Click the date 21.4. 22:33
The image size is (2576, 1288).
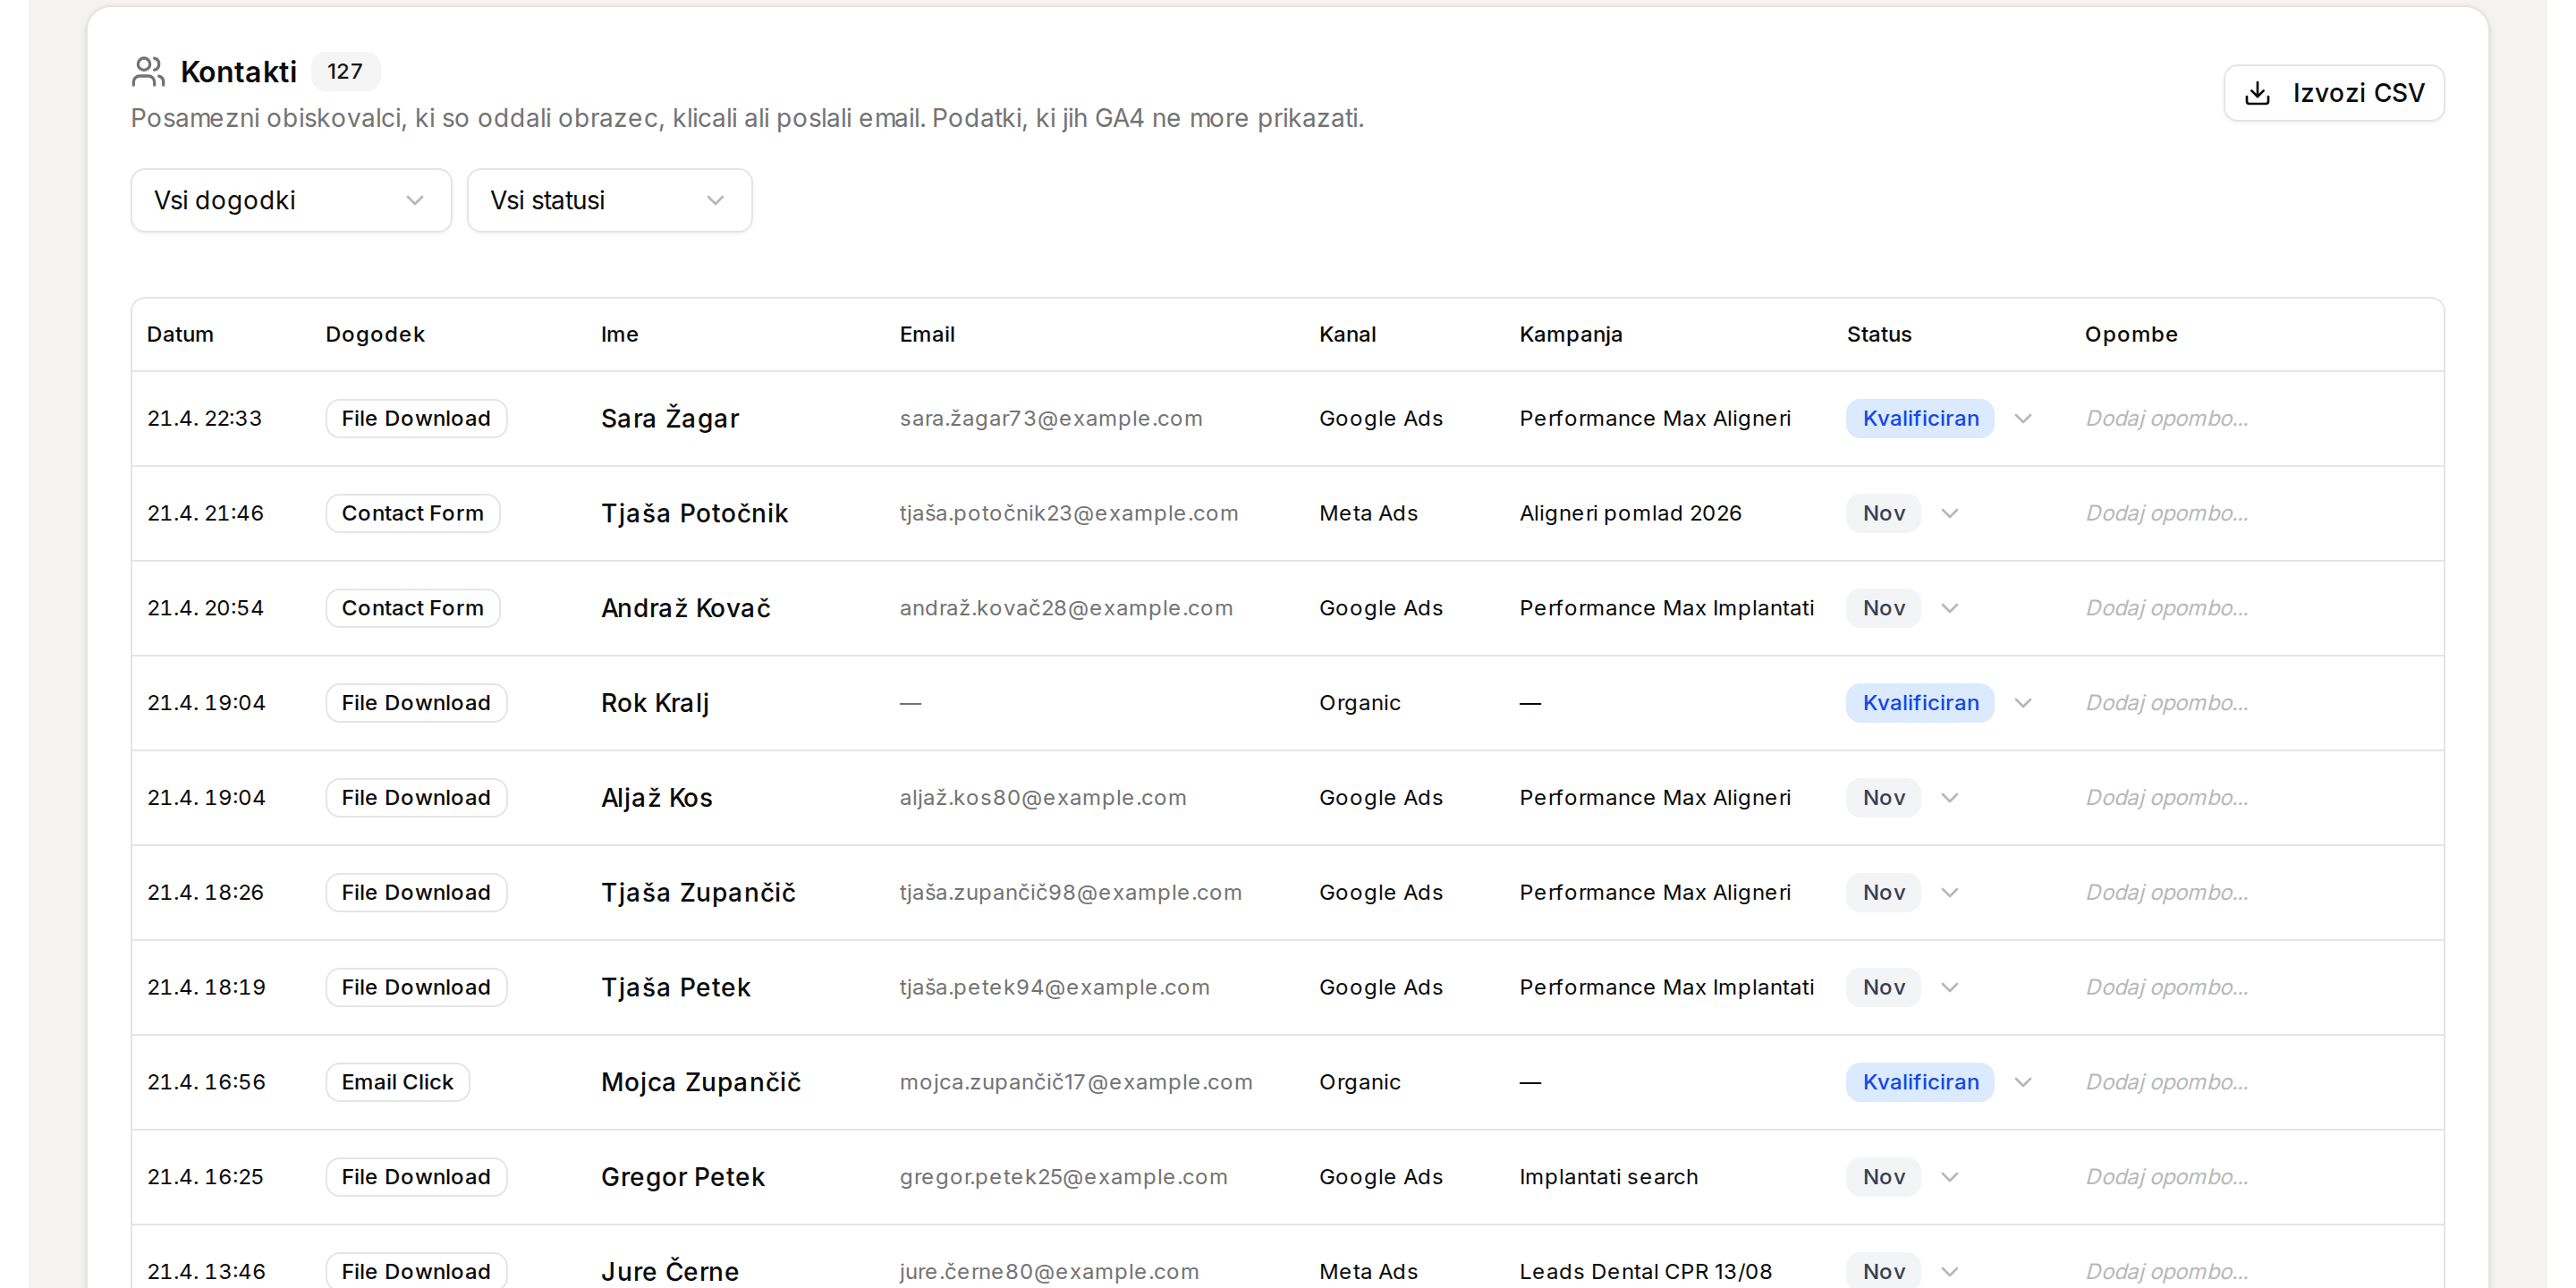(x=205, y=419)
